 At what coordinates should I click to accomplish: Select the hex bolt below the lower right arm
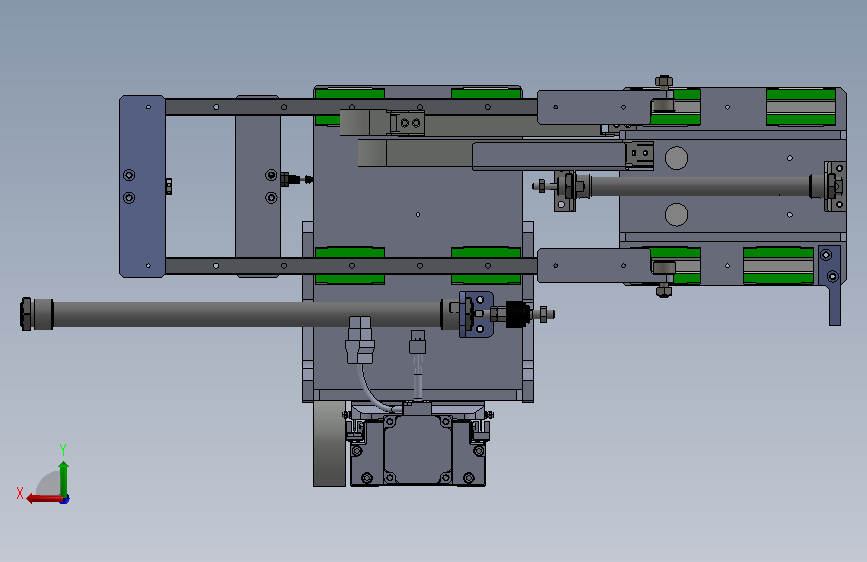point(664,290)
